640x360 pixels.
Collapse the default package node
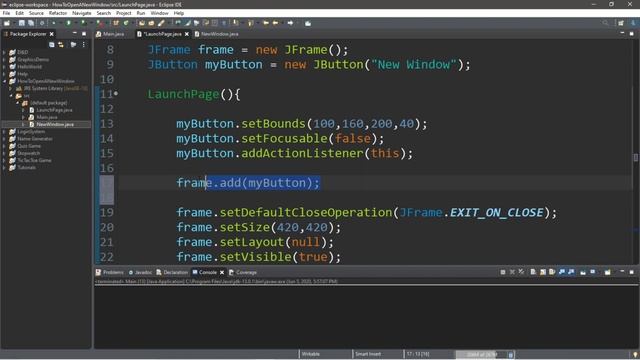(x=18, y=103)
